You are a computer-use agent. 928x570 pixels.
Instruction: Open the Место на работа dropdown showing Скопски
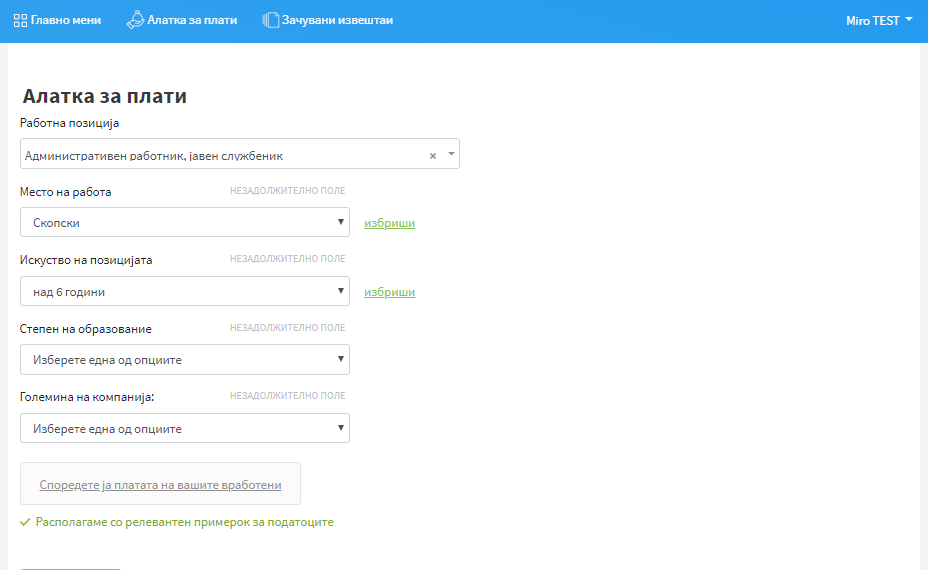[185, 222]
